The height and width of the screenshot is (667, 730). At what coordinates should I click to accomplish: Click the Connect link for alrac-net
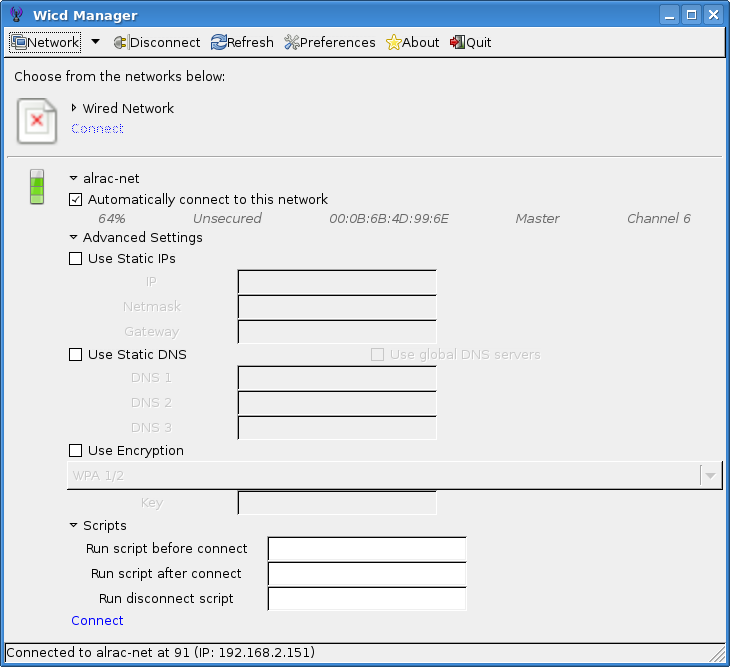pos(97,621)
